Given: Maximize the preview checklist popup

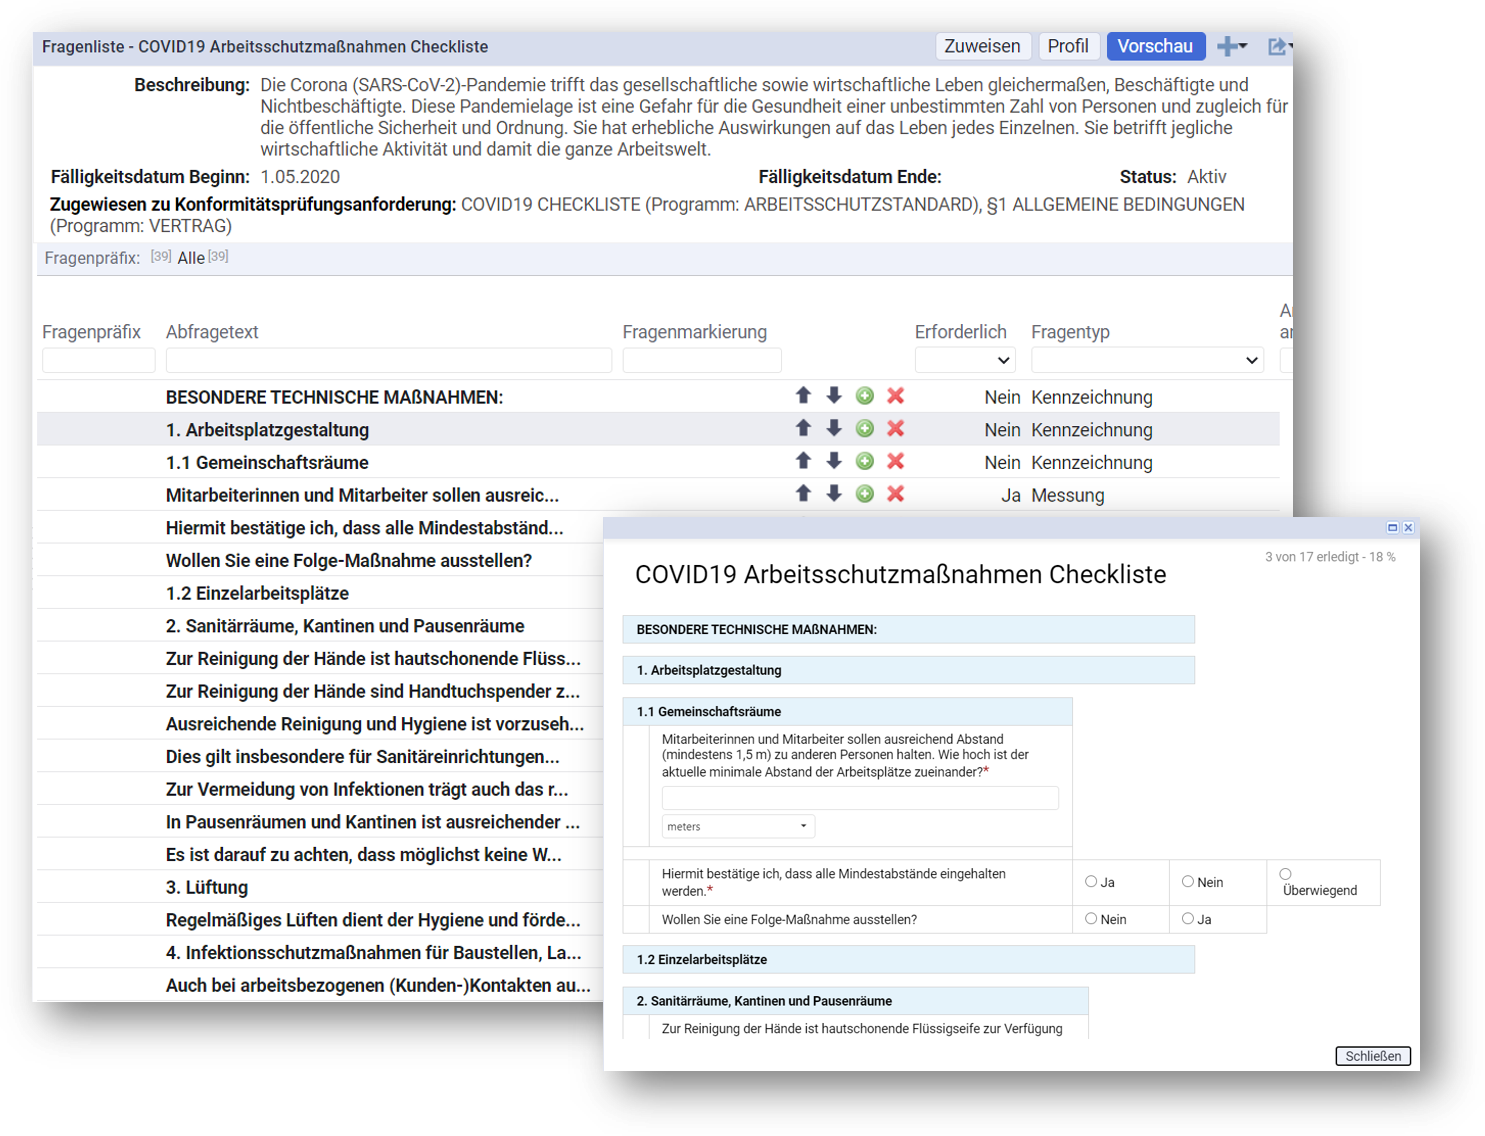Looking at the screenshot, I should coord(1392,527).
